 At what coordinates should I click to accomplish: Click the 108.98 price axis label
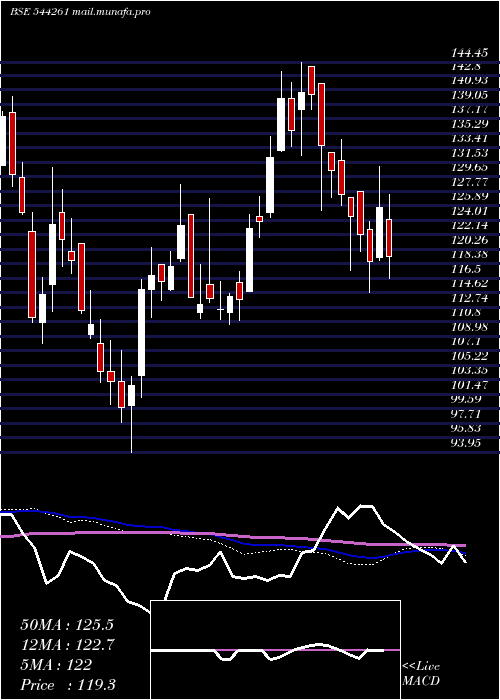pos(469,327)
